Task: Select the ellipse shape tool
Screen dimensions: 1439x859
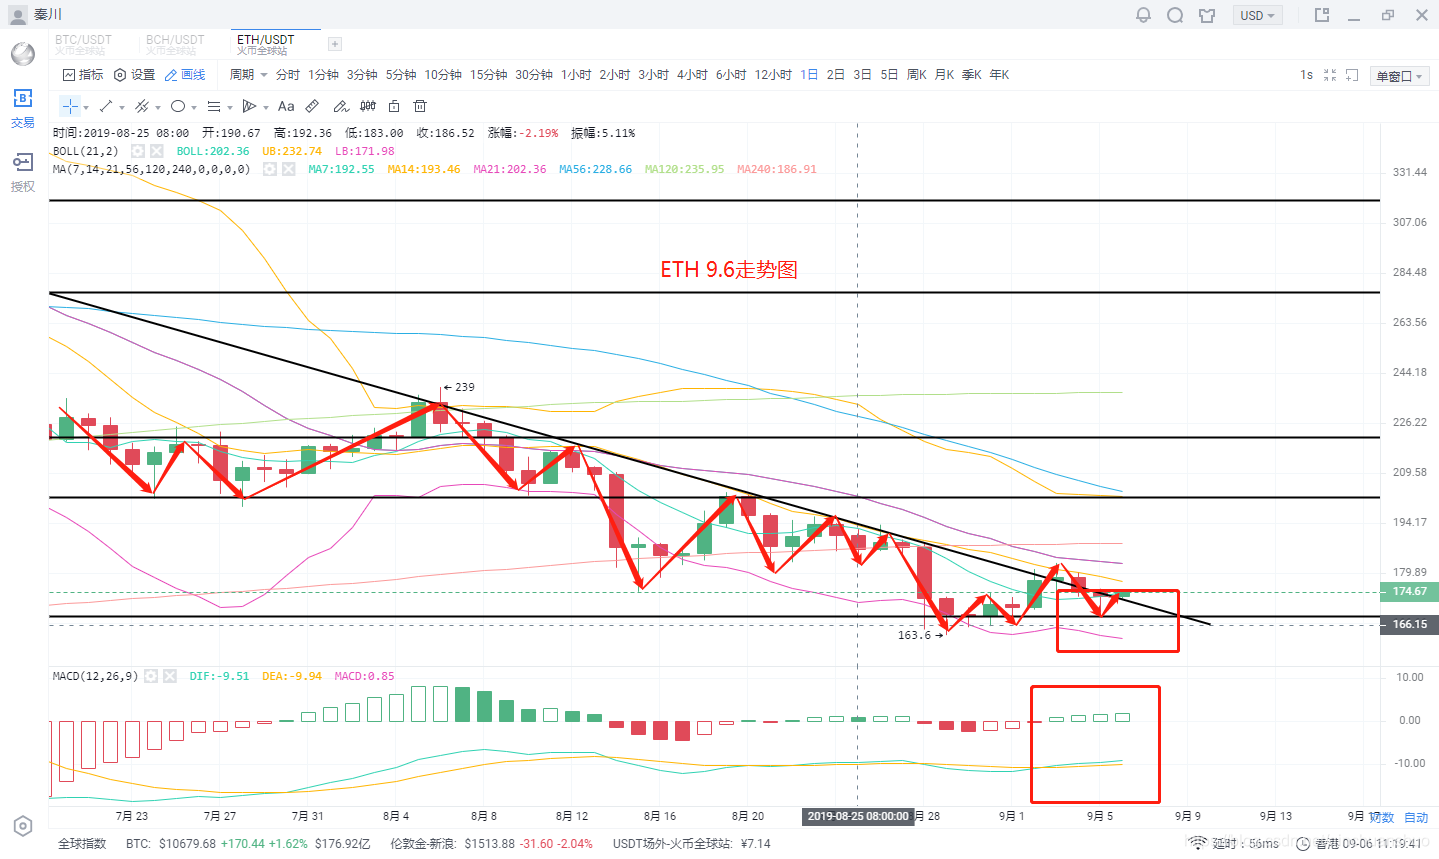Action: pyautogui.click(x=178, y=106)
